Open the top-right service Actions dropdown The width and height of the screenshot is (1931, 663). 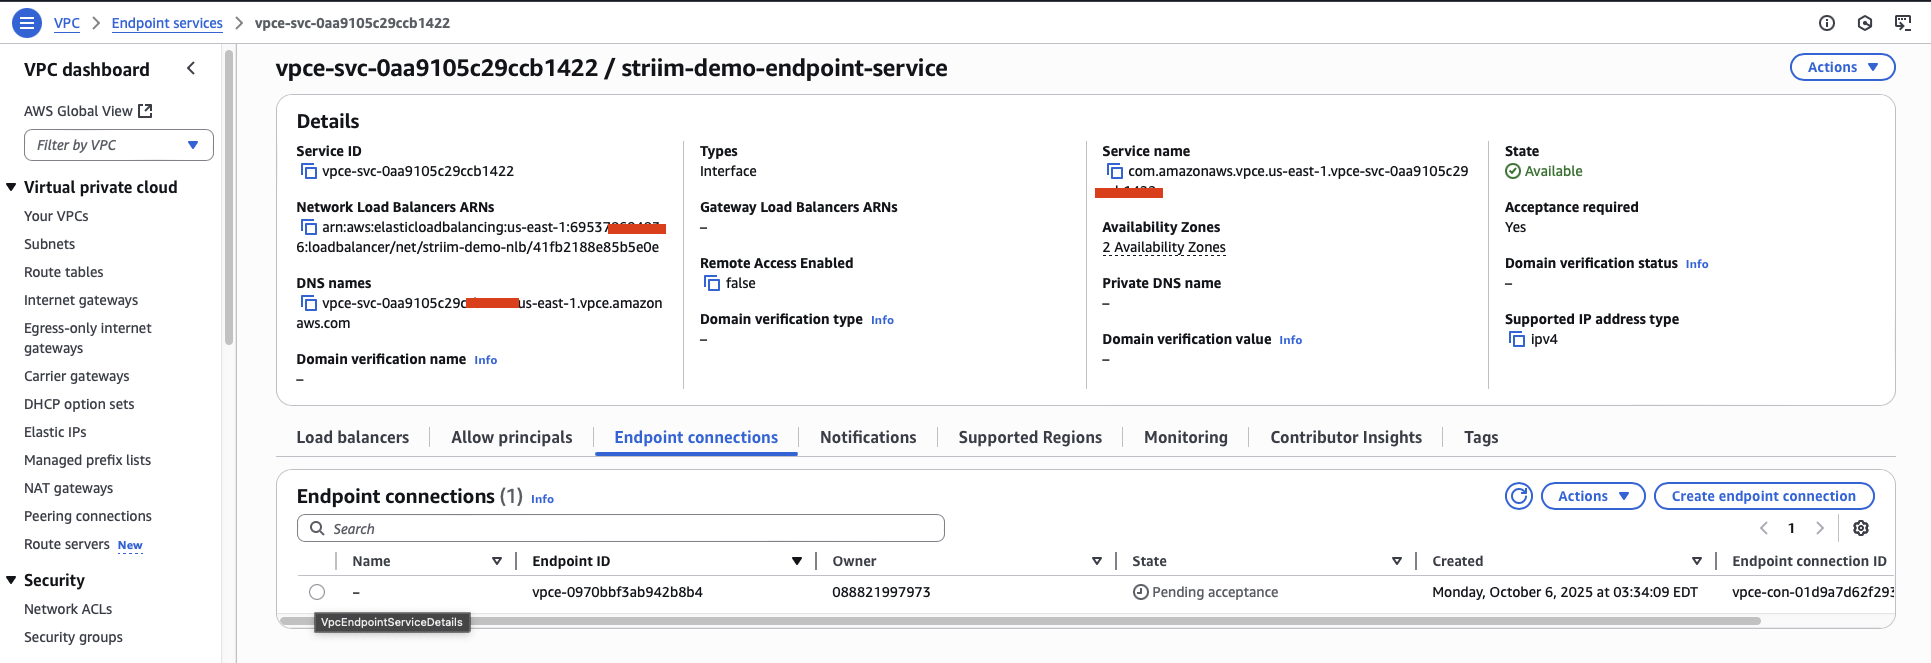[1841, 67]
